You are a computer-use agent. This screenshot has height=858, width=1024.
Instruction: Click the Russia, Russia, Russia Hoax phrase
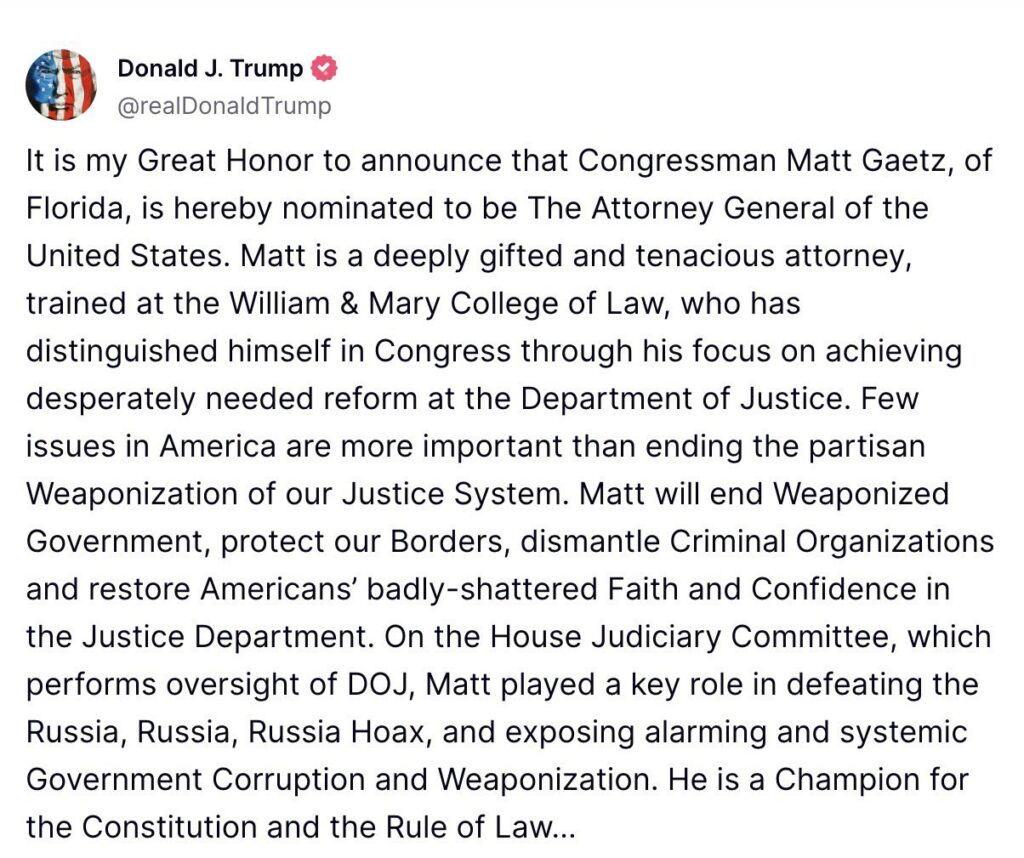point(226,732)
